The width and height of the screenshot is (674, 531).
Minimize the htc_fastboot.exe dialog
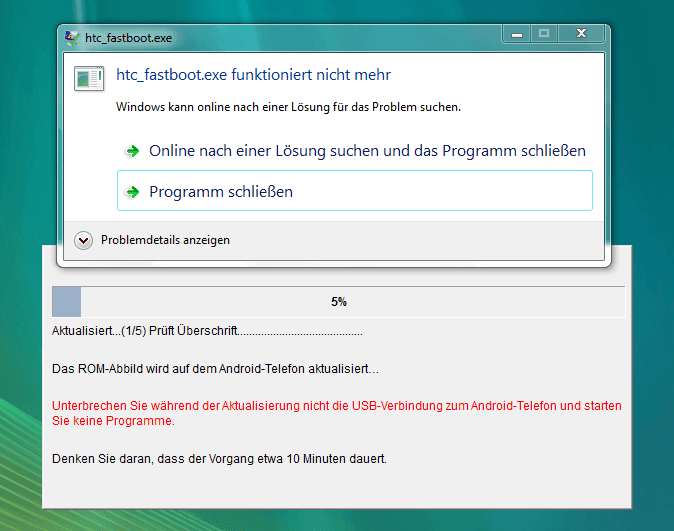517,34
